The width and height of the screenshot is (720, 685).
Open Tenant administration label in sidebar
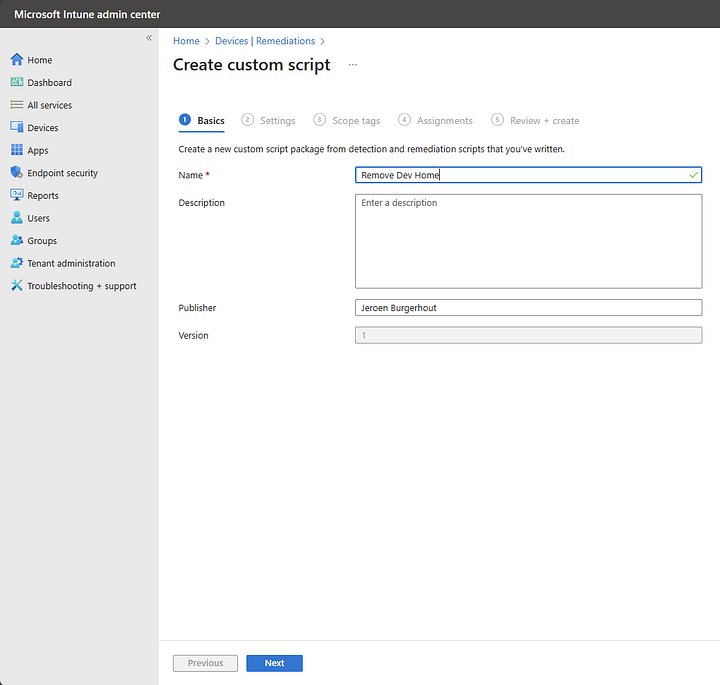(x=71, y=264)
